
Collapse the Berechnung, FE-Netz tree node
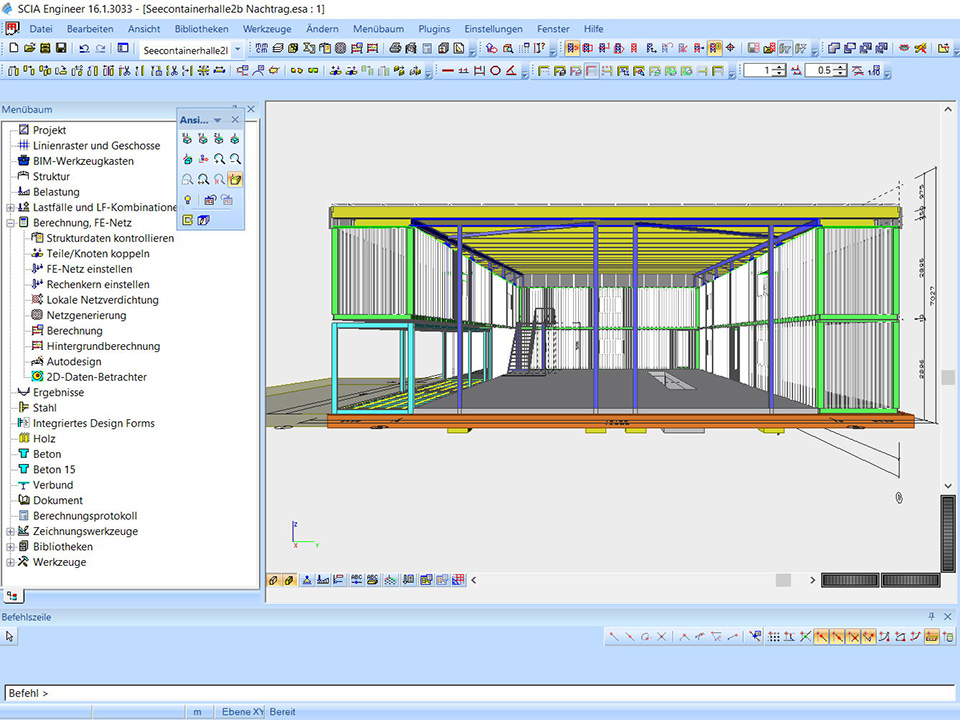[x=11, y=223]
